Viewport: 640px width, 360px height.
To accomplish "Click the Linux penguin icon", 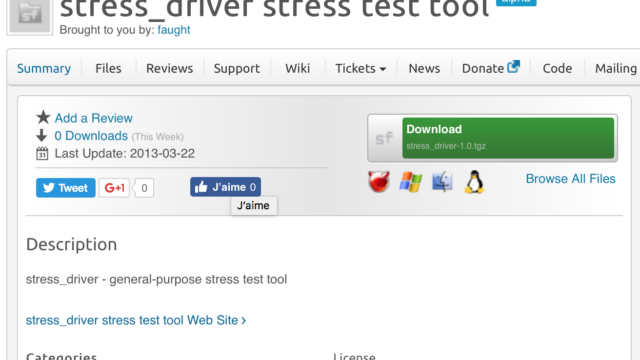I will click(474, 182).
